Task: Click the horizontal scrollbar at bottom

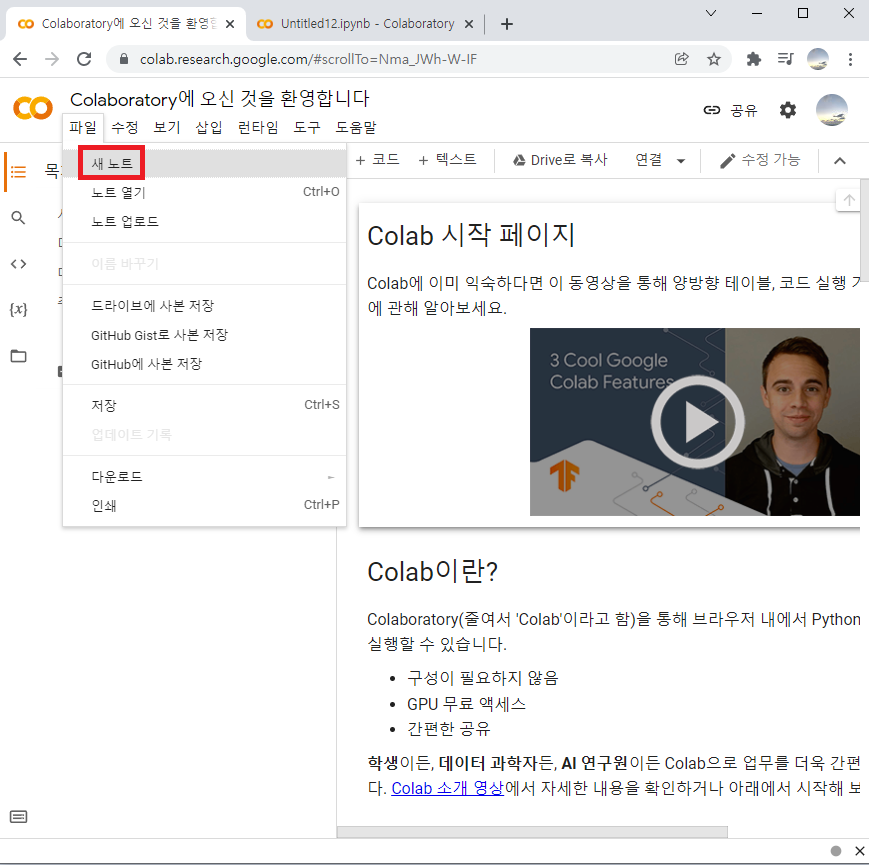Action: point(532,832)
